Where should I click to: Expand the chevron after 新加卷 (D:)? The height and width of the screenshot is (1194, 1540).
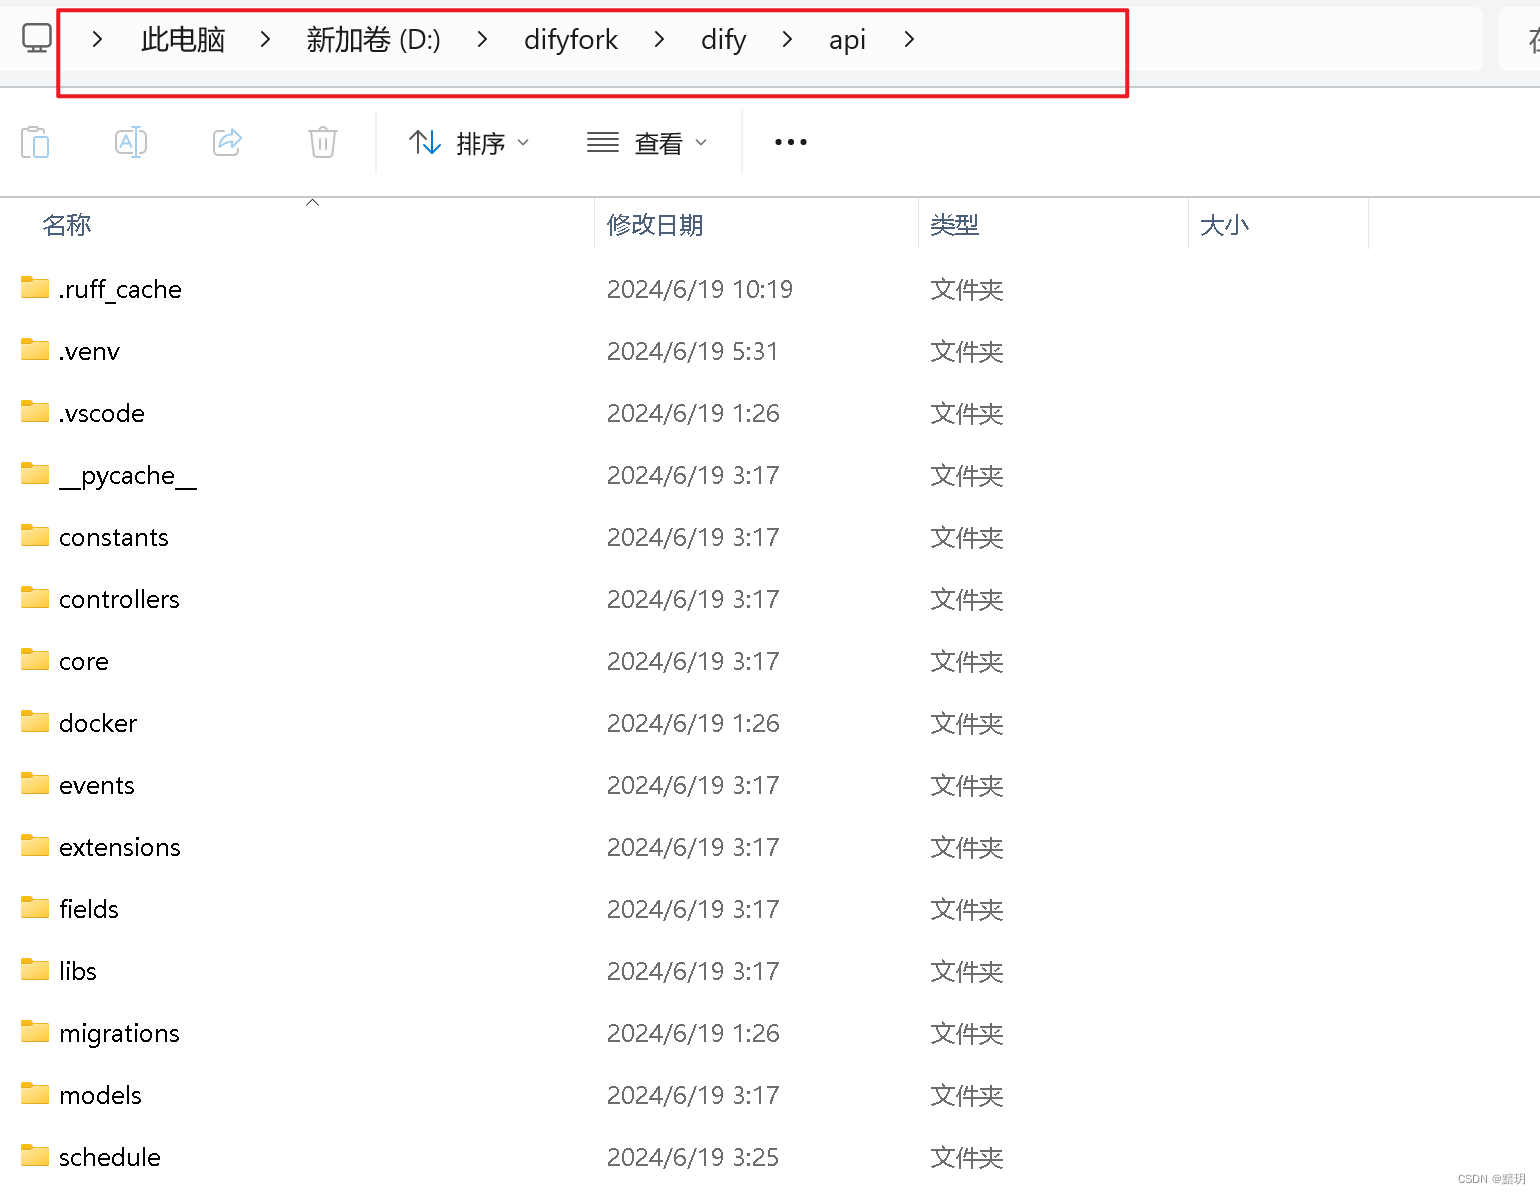click(x=482, y=39)
